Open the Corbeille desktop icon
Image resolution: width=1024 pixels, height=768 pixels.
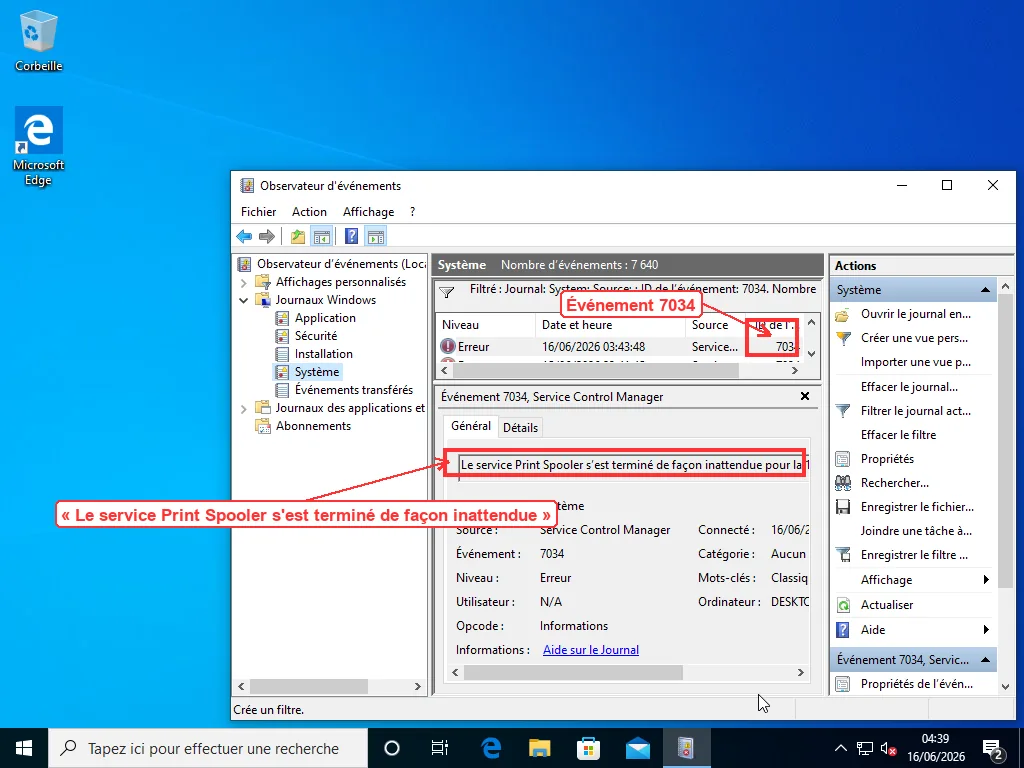39,41
